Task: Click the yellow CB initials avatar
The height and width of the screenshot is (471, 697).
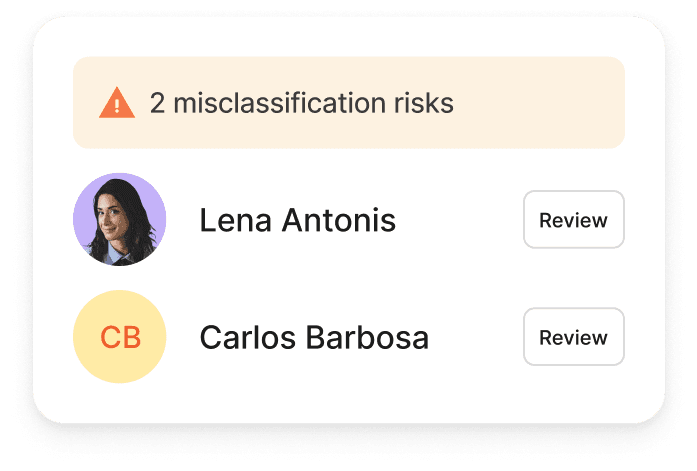Action: (x=120, y=337)
